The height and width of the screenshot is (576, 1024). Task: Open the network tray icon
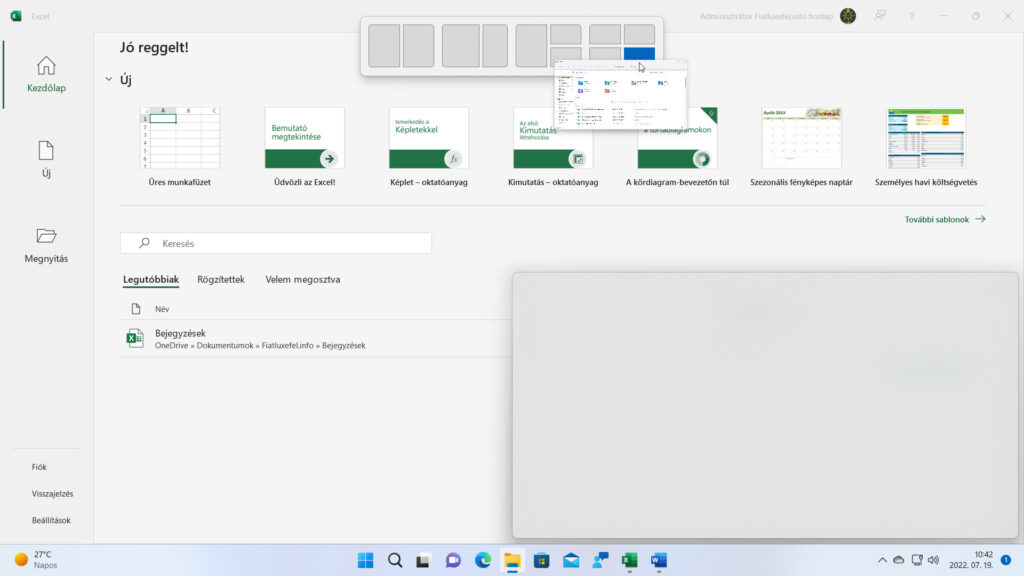point(917,560)
